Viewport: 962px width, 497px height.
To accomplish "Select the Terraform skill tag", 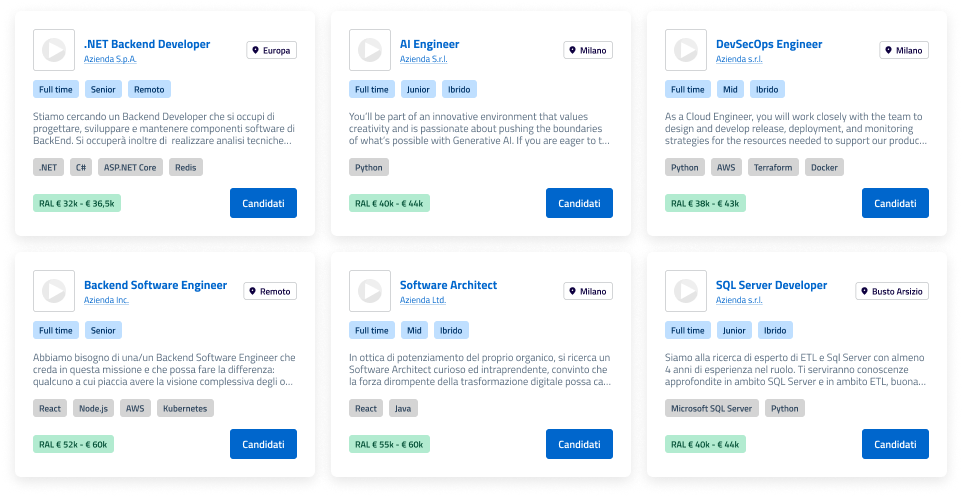I will tap(773, 168).
